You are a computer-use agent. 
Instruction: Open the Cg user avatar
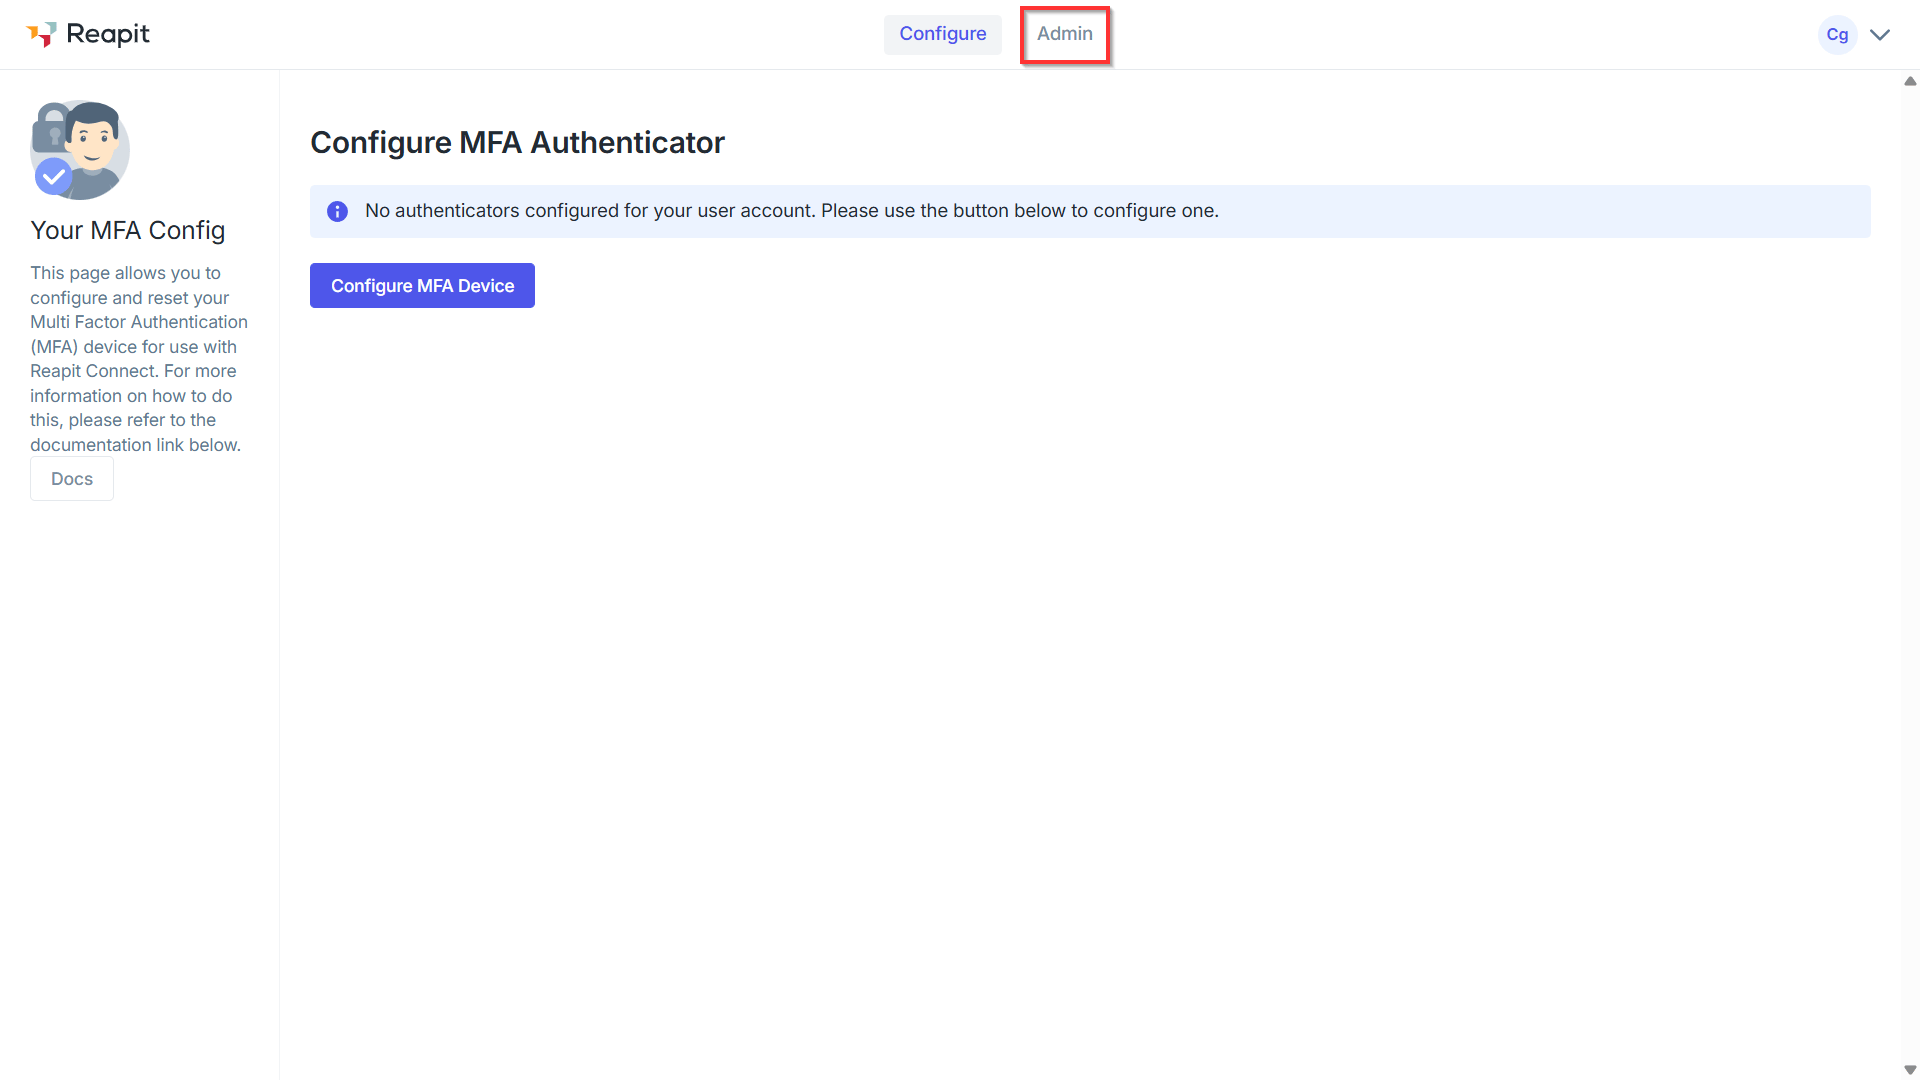coord(1837,35)
